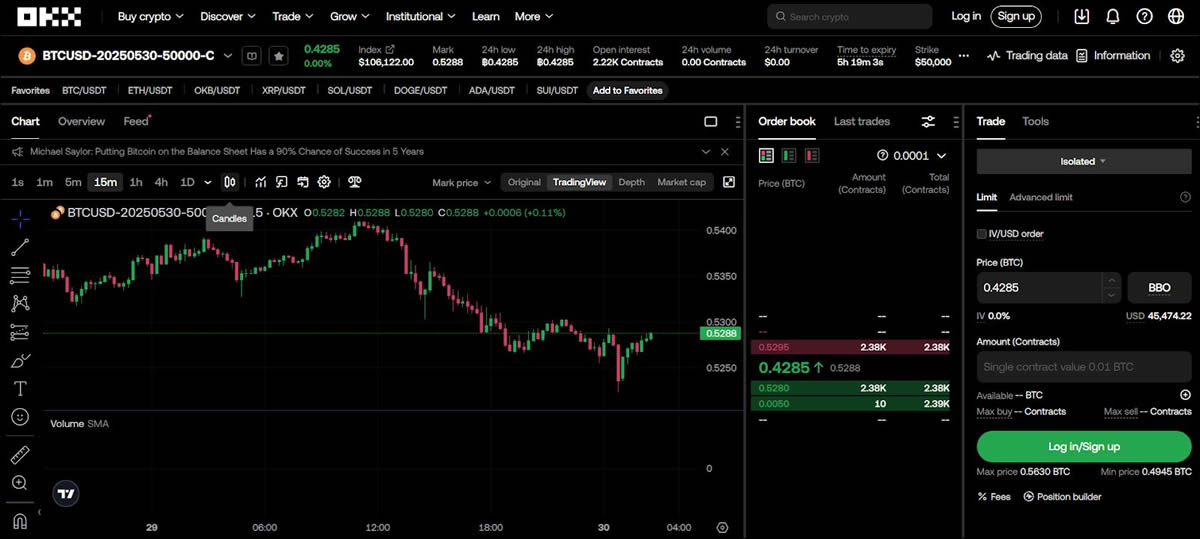Open the Overview tab
The image size is (1200, 539).
pos(81,121)
